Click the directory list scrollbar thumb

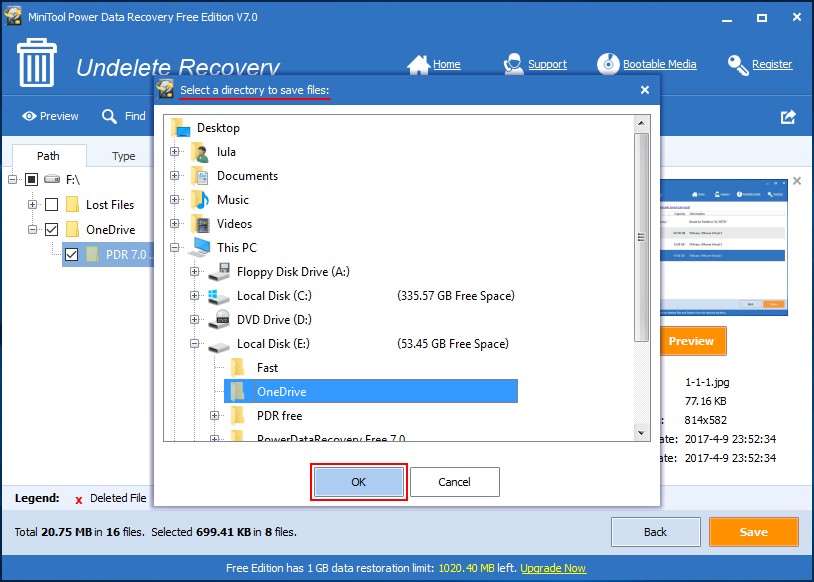[641, 237]
